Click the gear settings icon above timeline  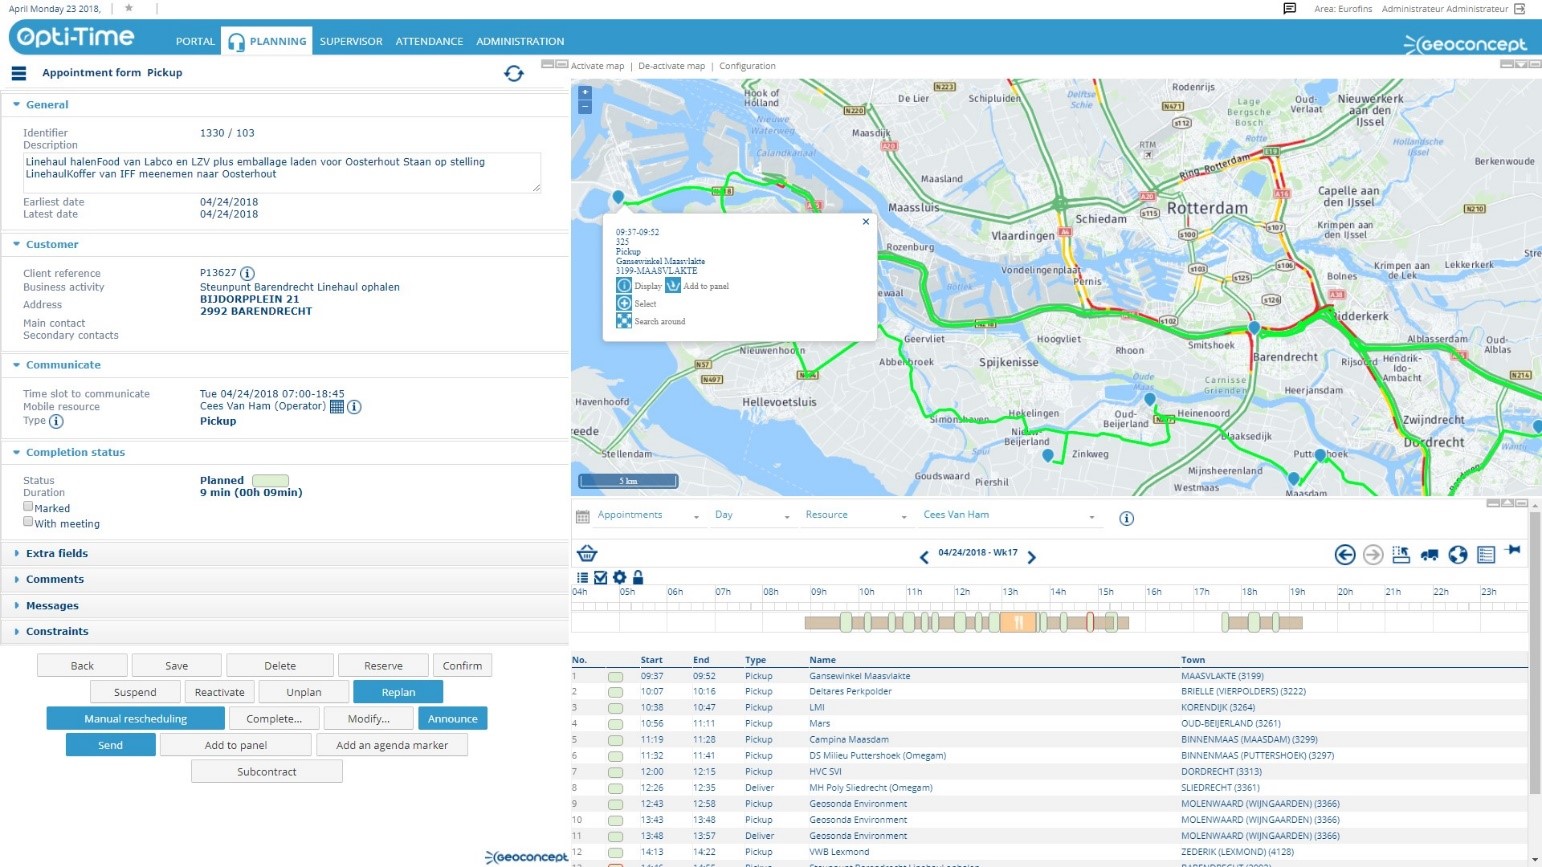(619, 577)
